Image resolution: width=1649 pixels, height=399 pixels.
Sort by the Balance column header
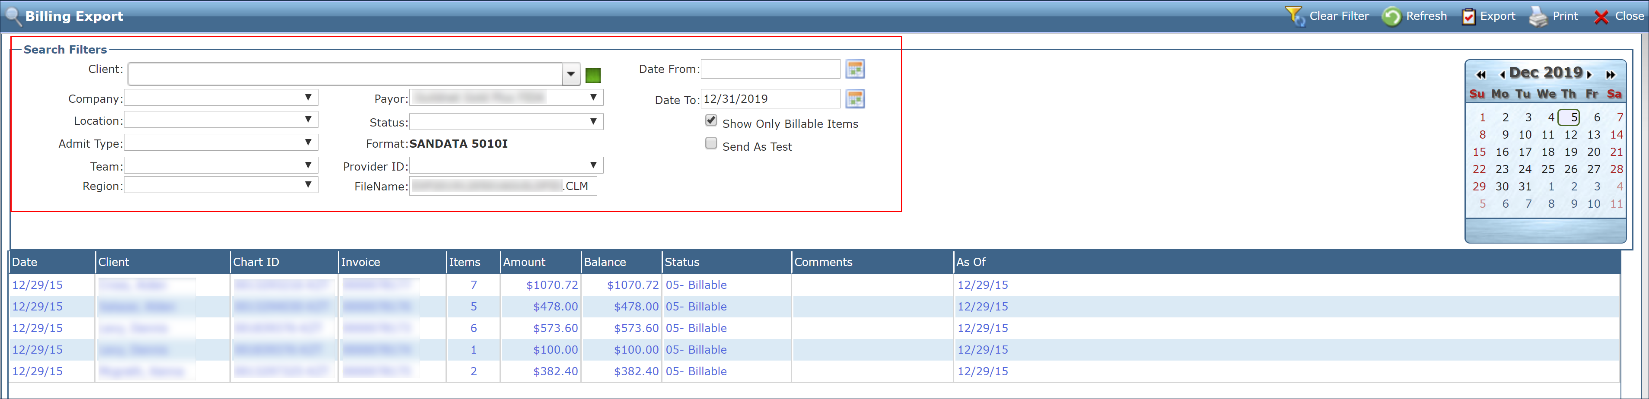click(x=621, y=262)
